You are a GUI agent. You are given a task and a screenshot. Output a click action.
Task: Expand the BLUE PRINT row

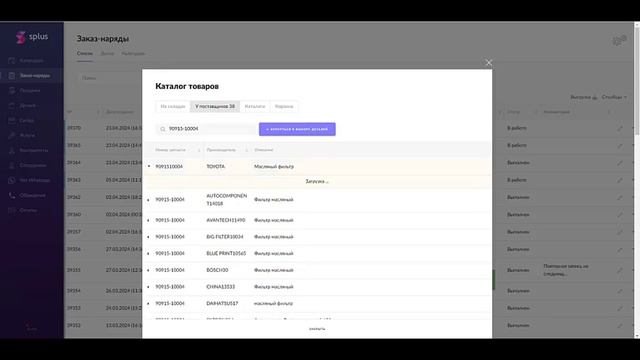coord(149,253)
